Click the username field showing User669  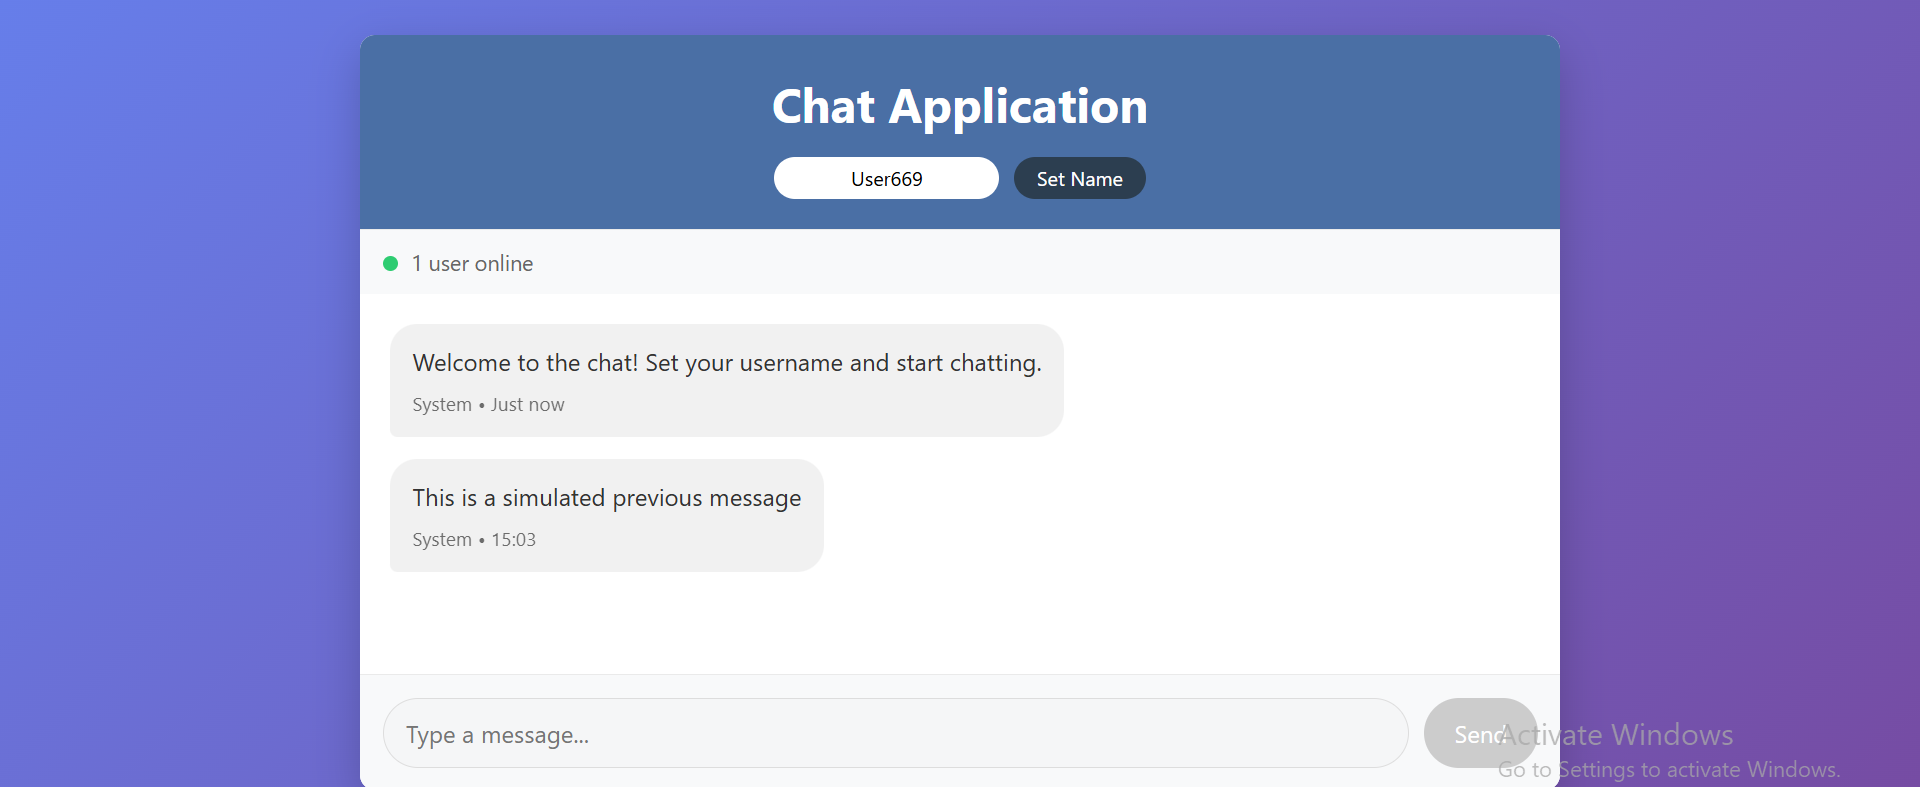pos(886,179)
